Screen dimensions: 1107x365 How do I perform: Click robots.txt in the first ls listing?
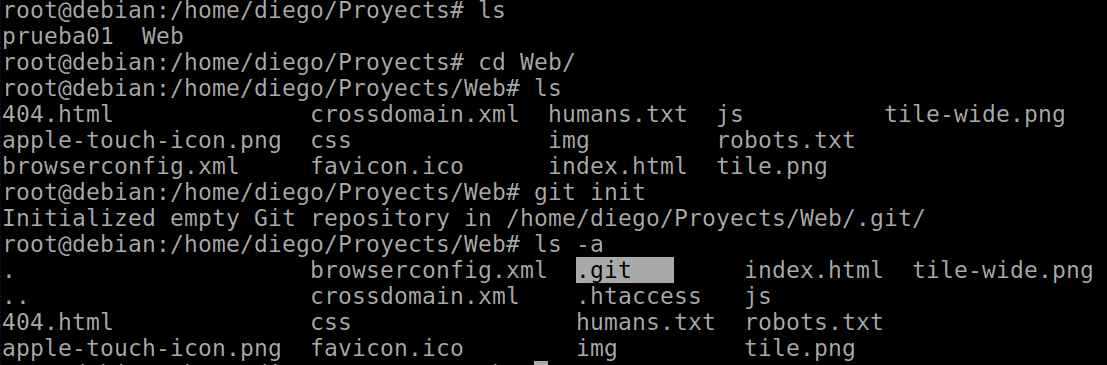(x=786, y=140)
